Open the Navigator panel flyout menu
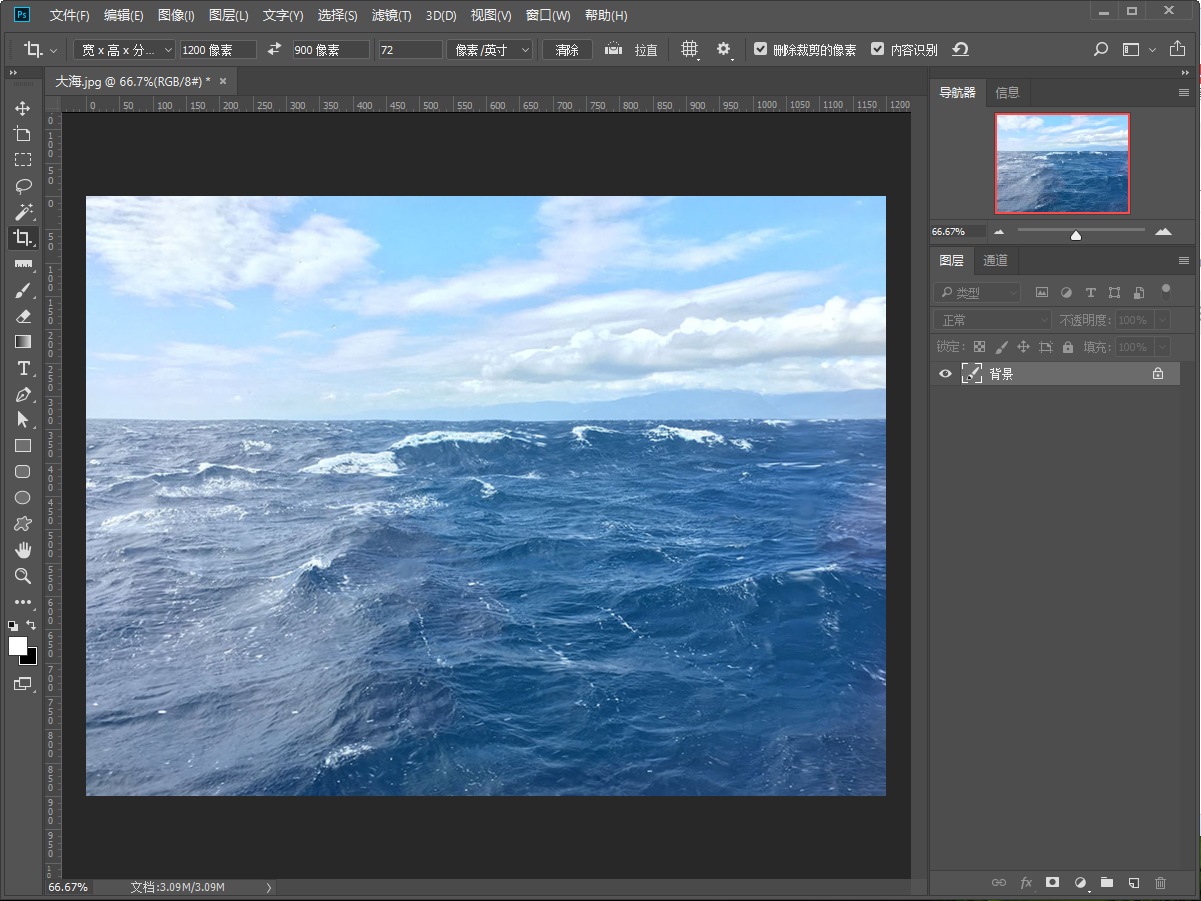Viewport: 1201px width, 901px height. pyautogui.click(x=1184, y=92)
